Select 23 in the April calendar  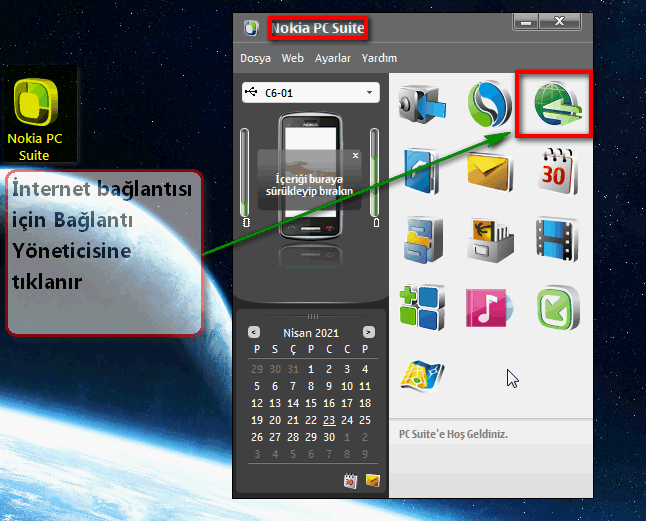tap(329, 420)
